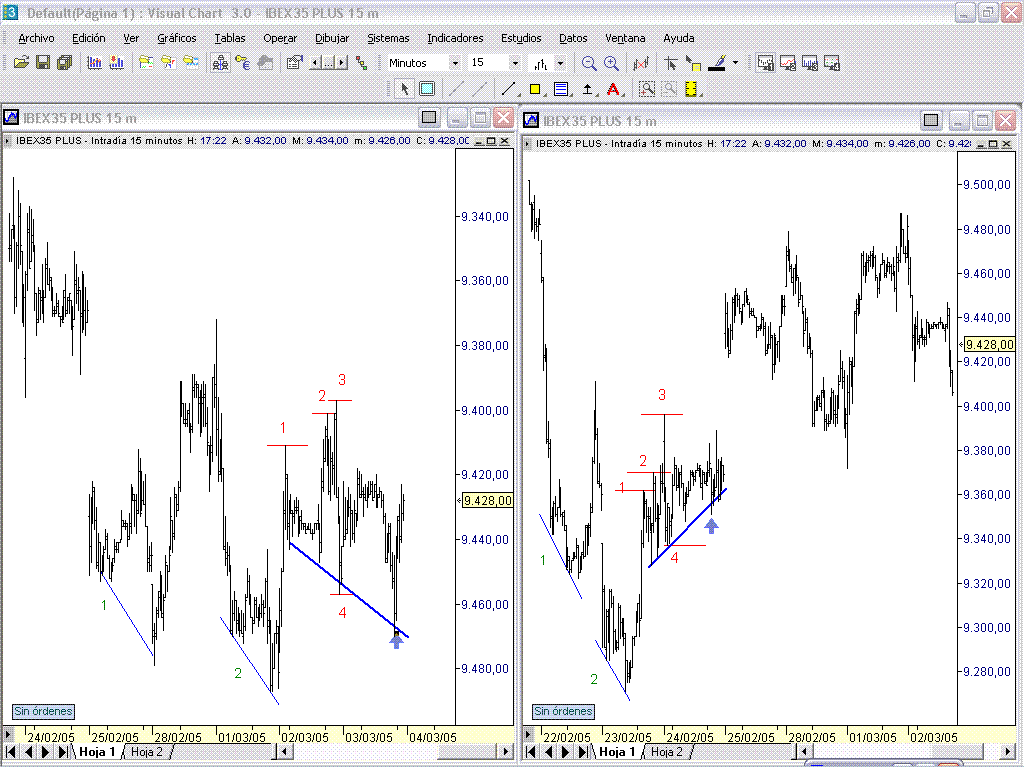This screenshot has height=768, width=1024.
Task: Open the Sistemas menu
Action: [388, 38]
